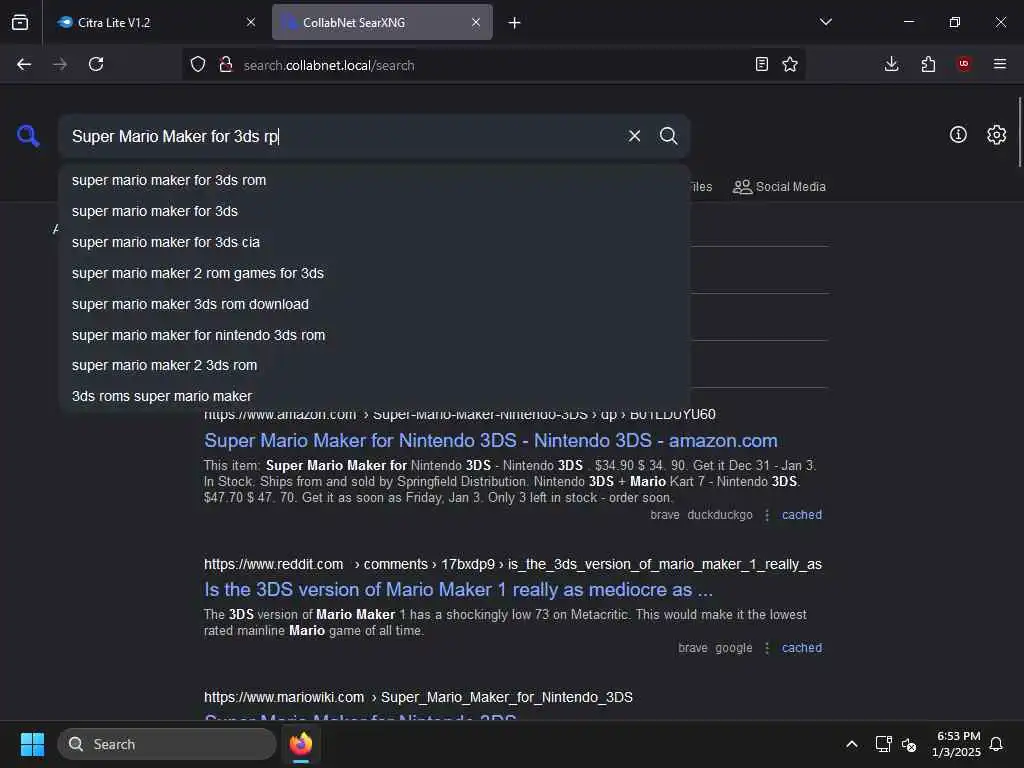Switch to the Citra Lite V1.2 tab
Viewport: 1024px width, 768px height.
point(155,22)
